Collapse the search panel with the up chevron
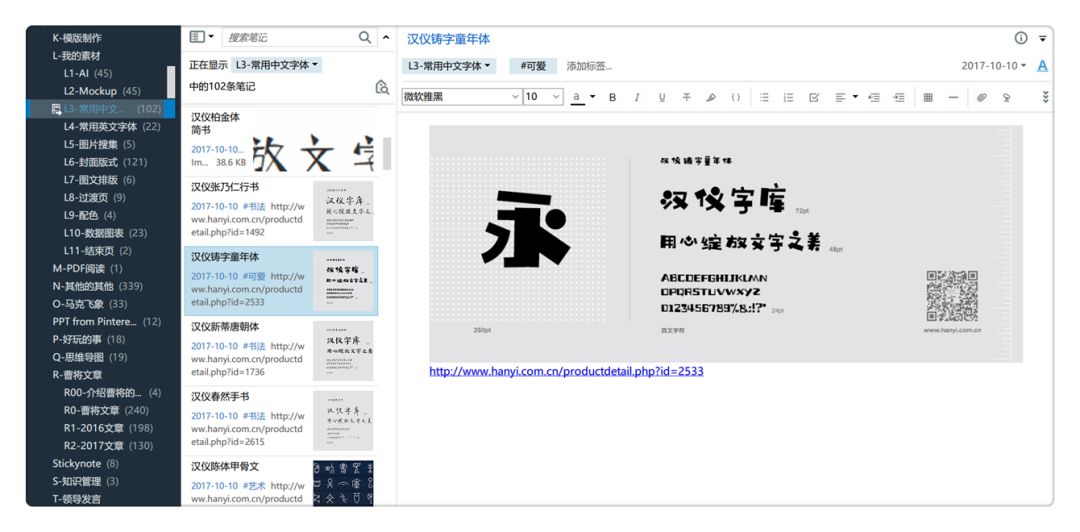Image resolution: width=1080 pixels, height=532 pixels. (386, 37)
